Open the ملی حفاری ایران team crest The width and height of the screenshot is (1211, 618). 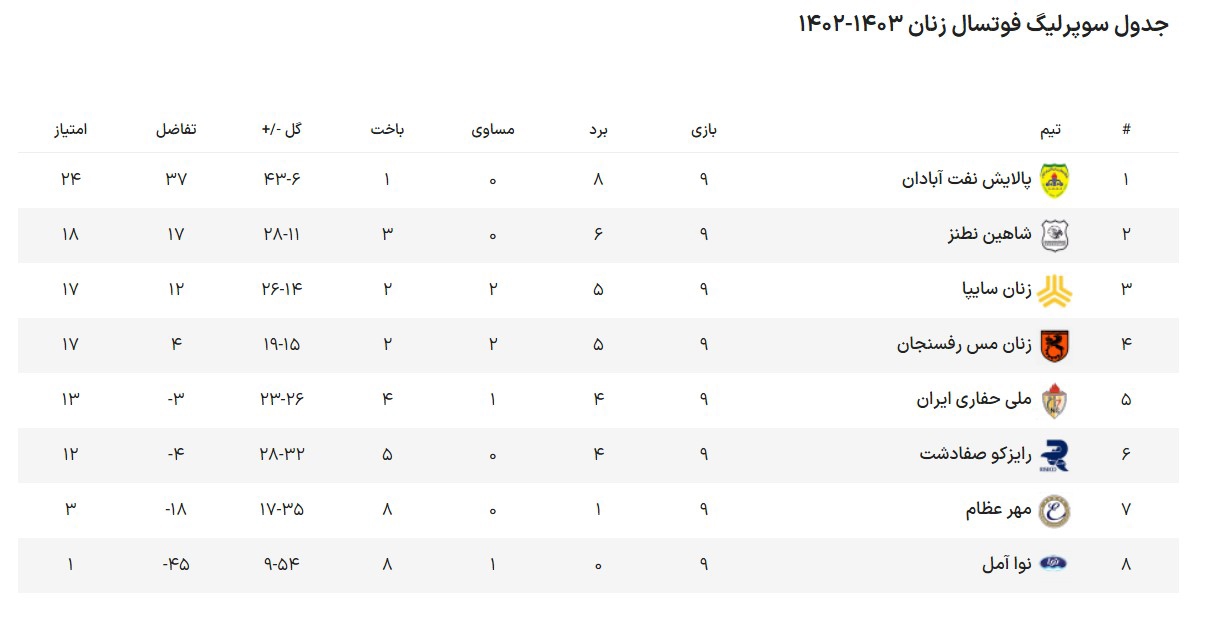pyautogui.click(x=1055, y=400)
